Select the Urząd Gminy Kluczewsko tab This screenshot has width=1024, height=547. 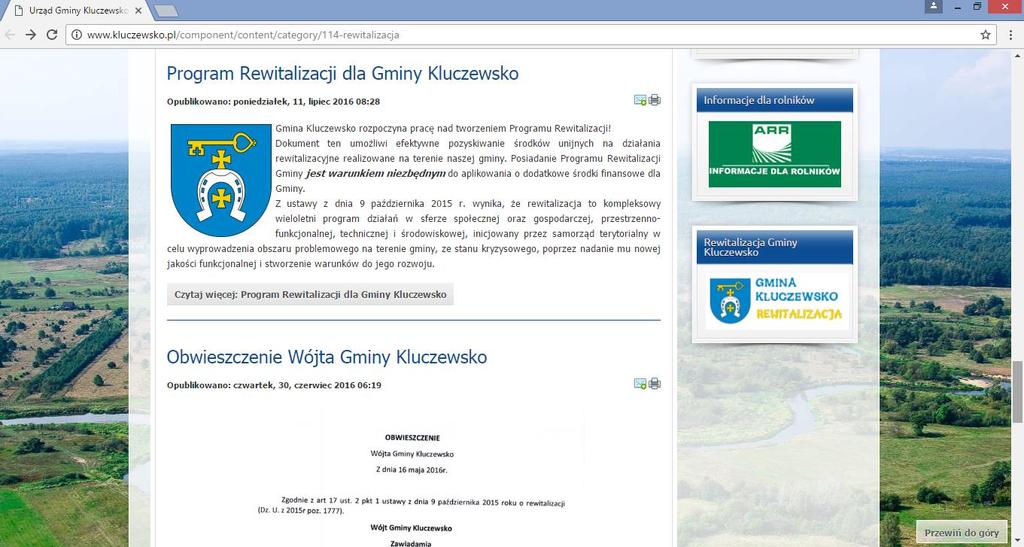(x=75, y=10)
